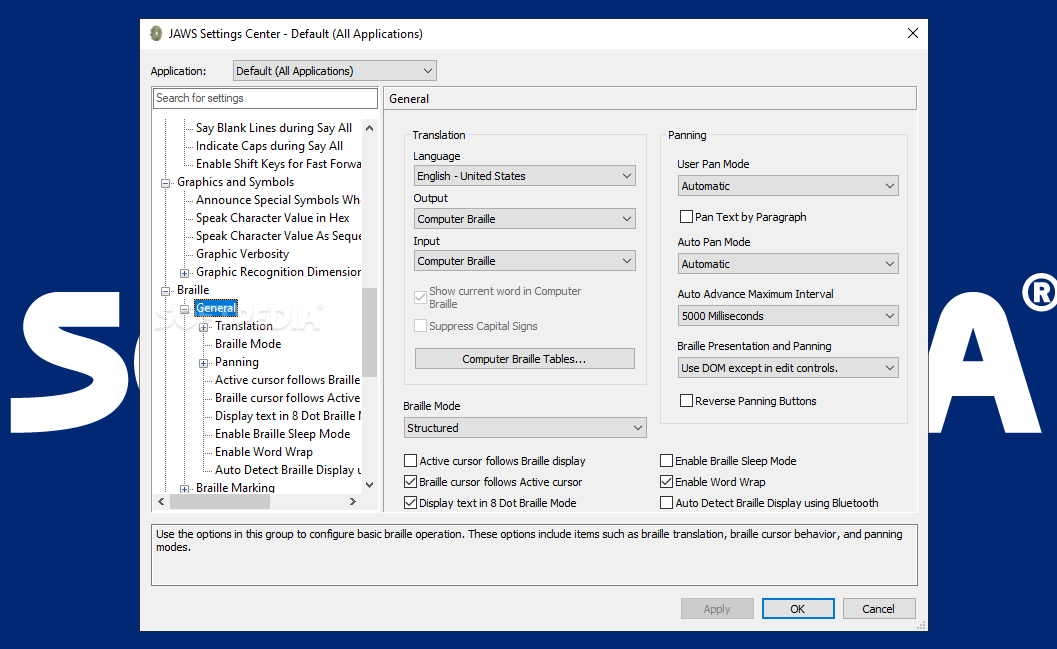Toggle Suppress Capital Signs checkbox

click(x=420, y=326)
